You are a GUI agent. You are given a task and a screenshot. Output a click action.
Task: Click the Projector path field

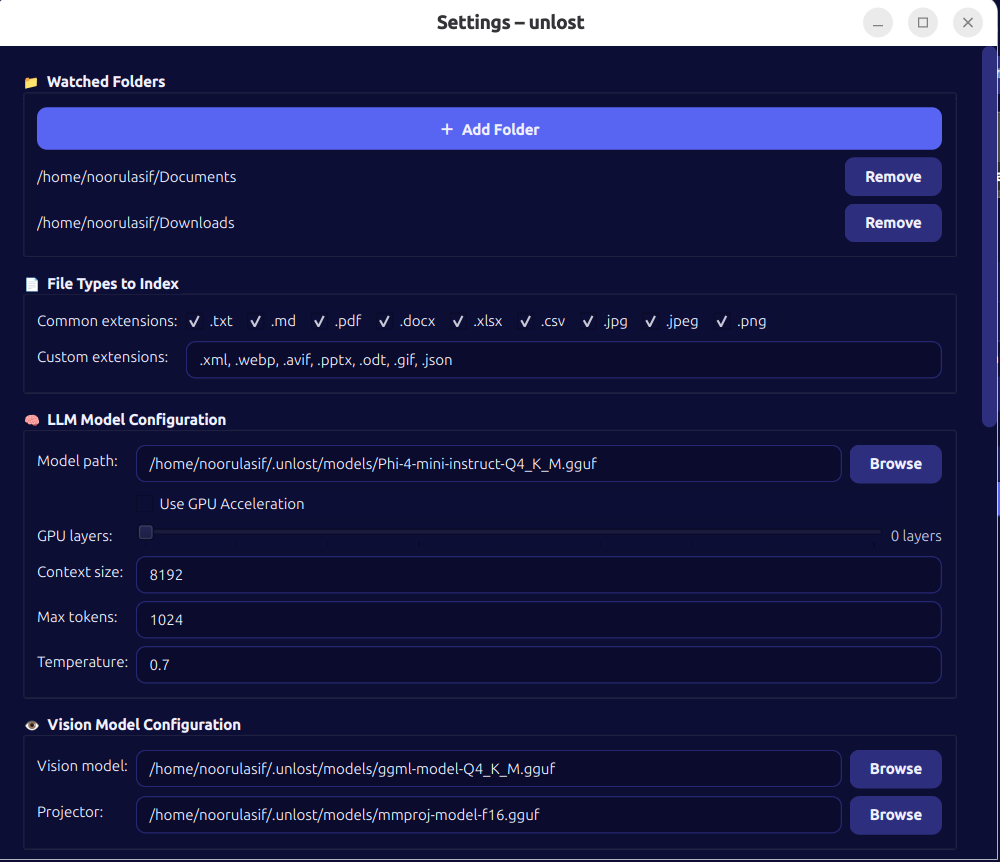point(489,815)
